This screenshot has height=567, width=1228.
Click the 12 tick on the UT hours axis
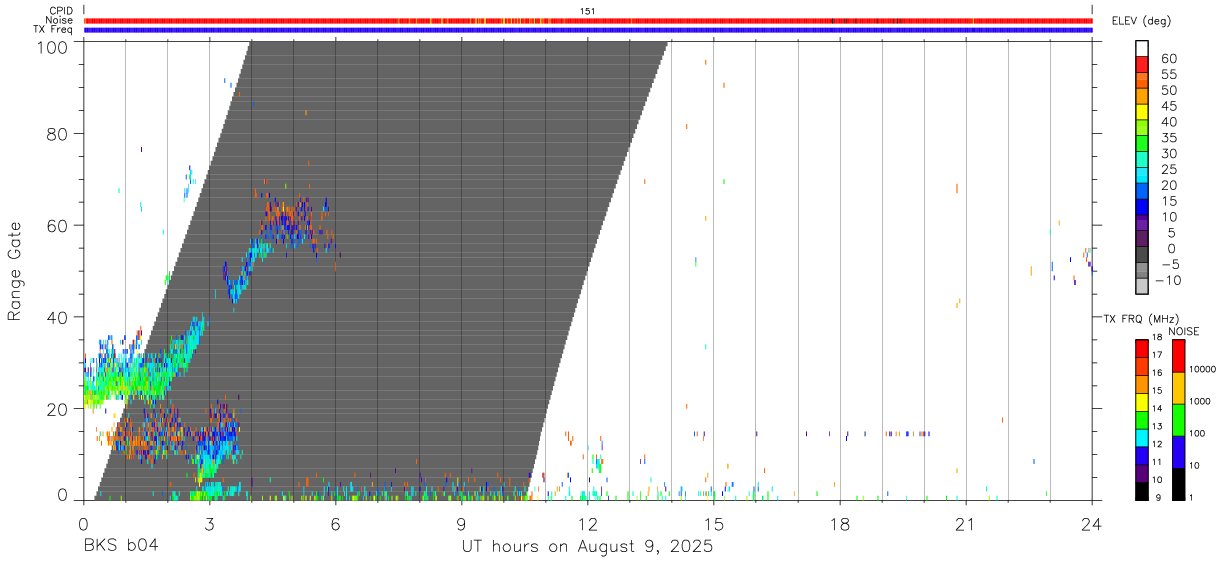coord(587,523)
